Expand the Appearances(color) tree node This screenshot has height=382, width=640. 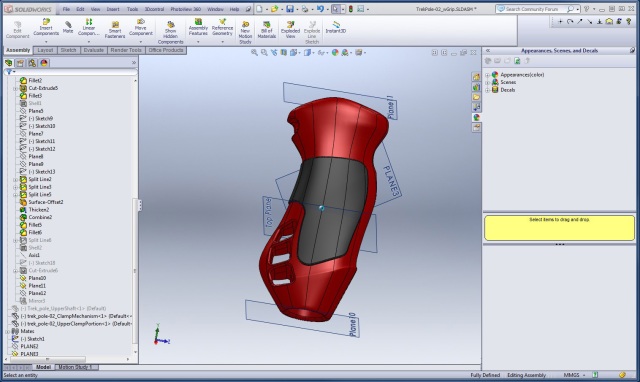point(487,75)
